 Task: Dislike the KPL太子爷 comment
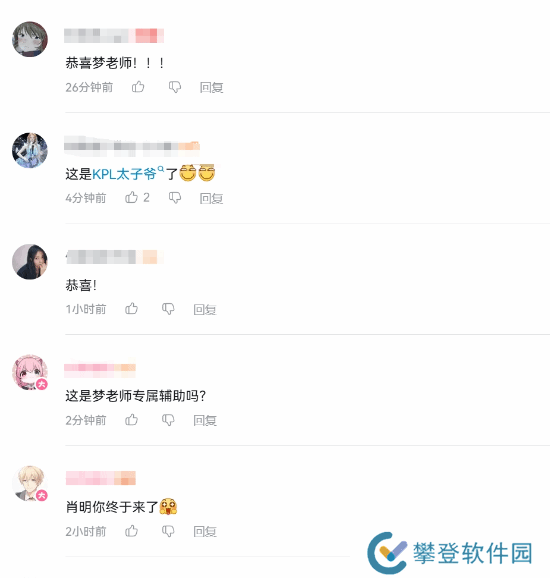pos(175,198)
